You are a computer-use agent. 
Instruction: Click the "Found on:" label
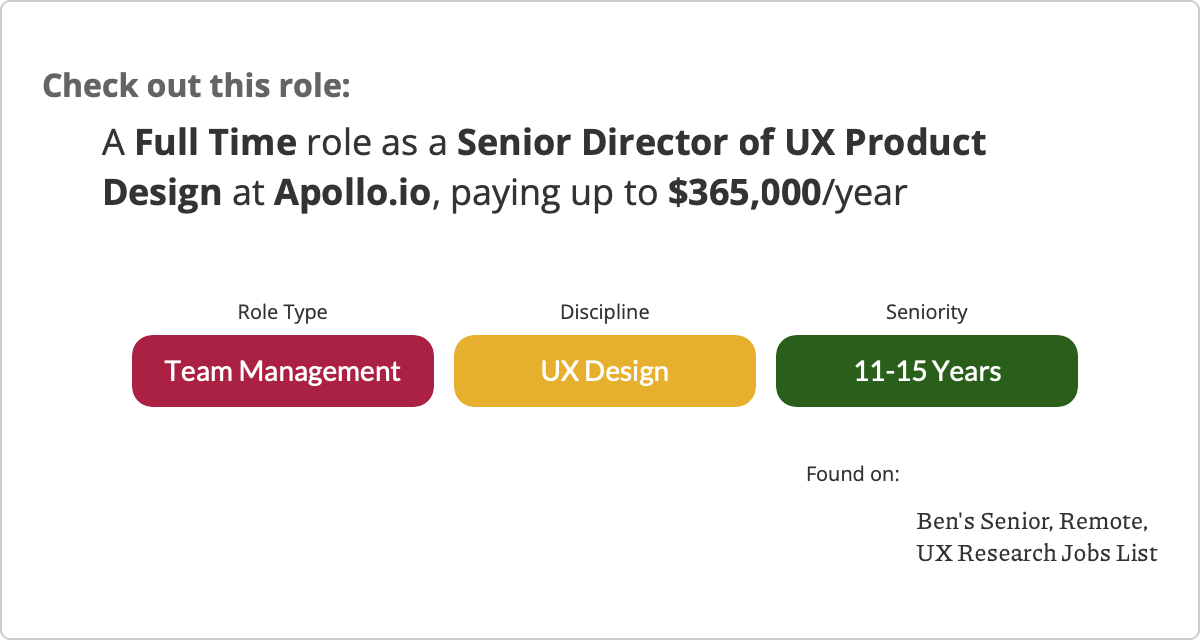(852, 473)
